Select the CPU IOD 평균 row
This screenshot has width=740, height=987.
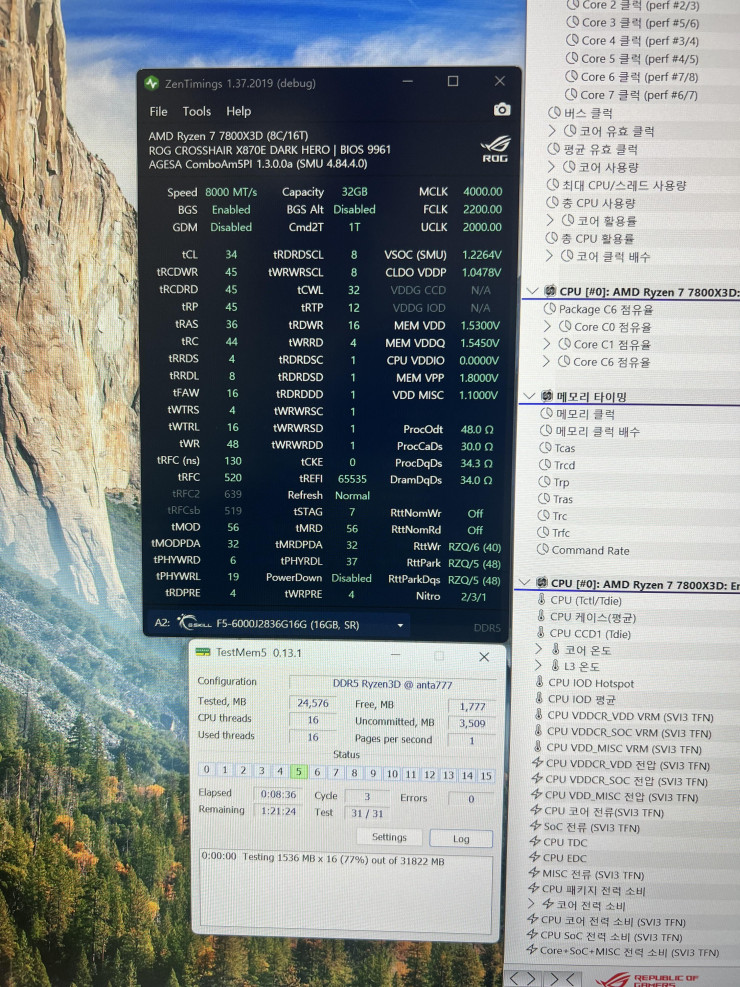575,699
